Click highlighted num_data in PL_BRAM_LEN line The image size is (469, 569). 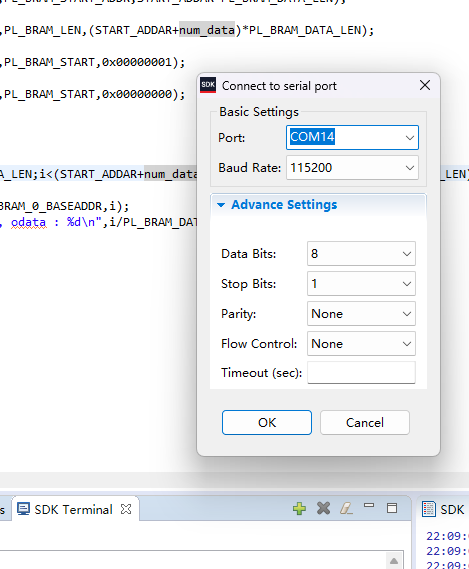207,30
